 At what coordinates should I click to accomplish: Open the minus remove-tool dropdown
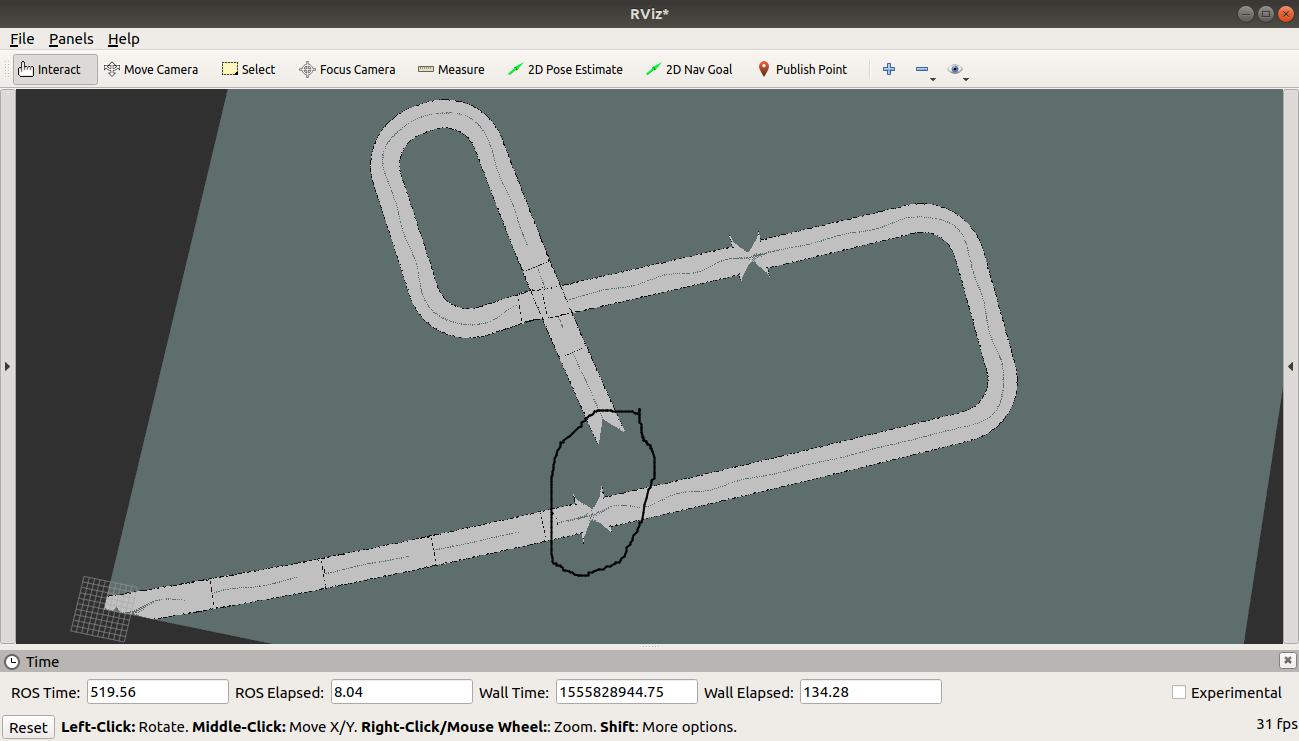tap(925, 70)
